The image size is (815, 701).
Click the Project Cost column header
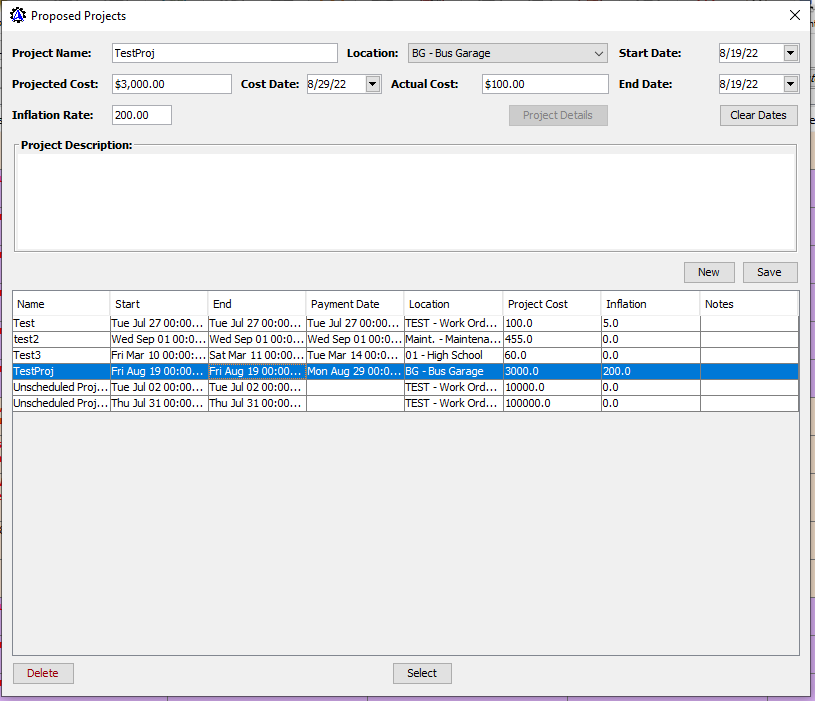(x=551, y=304)
